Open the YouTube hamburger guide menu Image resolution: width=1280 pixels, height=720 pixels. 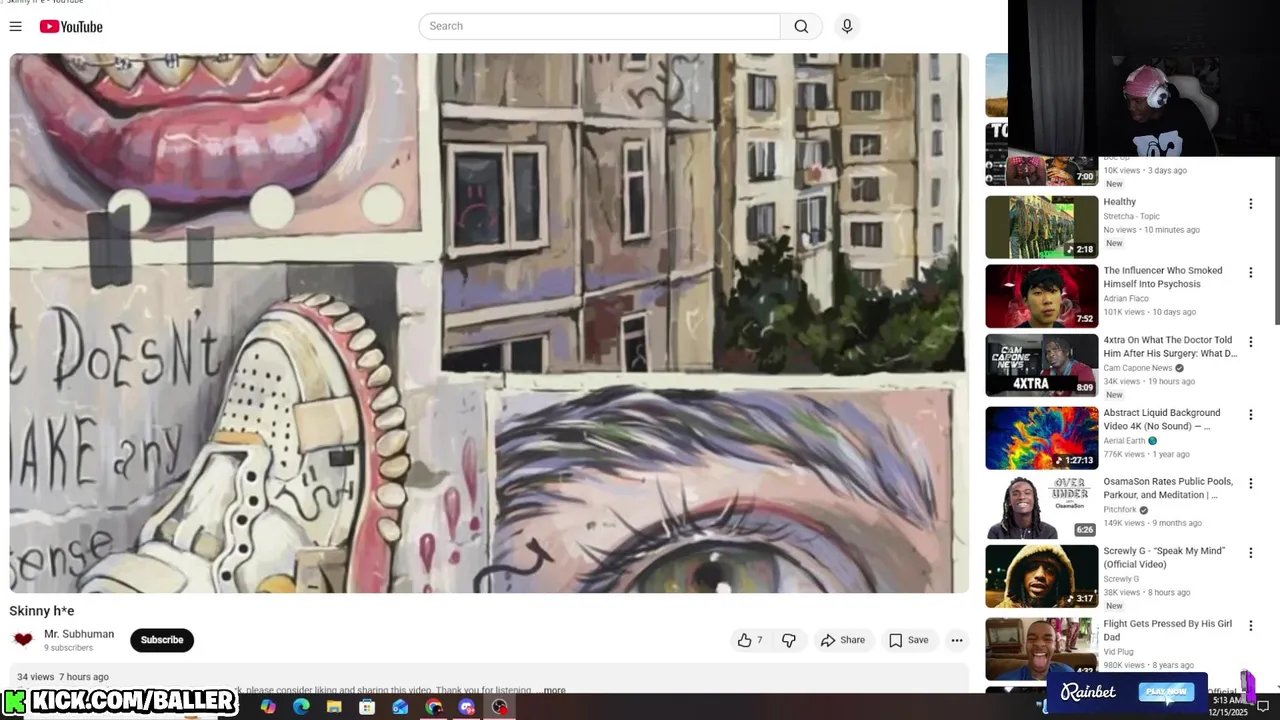click(x=15, y=26)
